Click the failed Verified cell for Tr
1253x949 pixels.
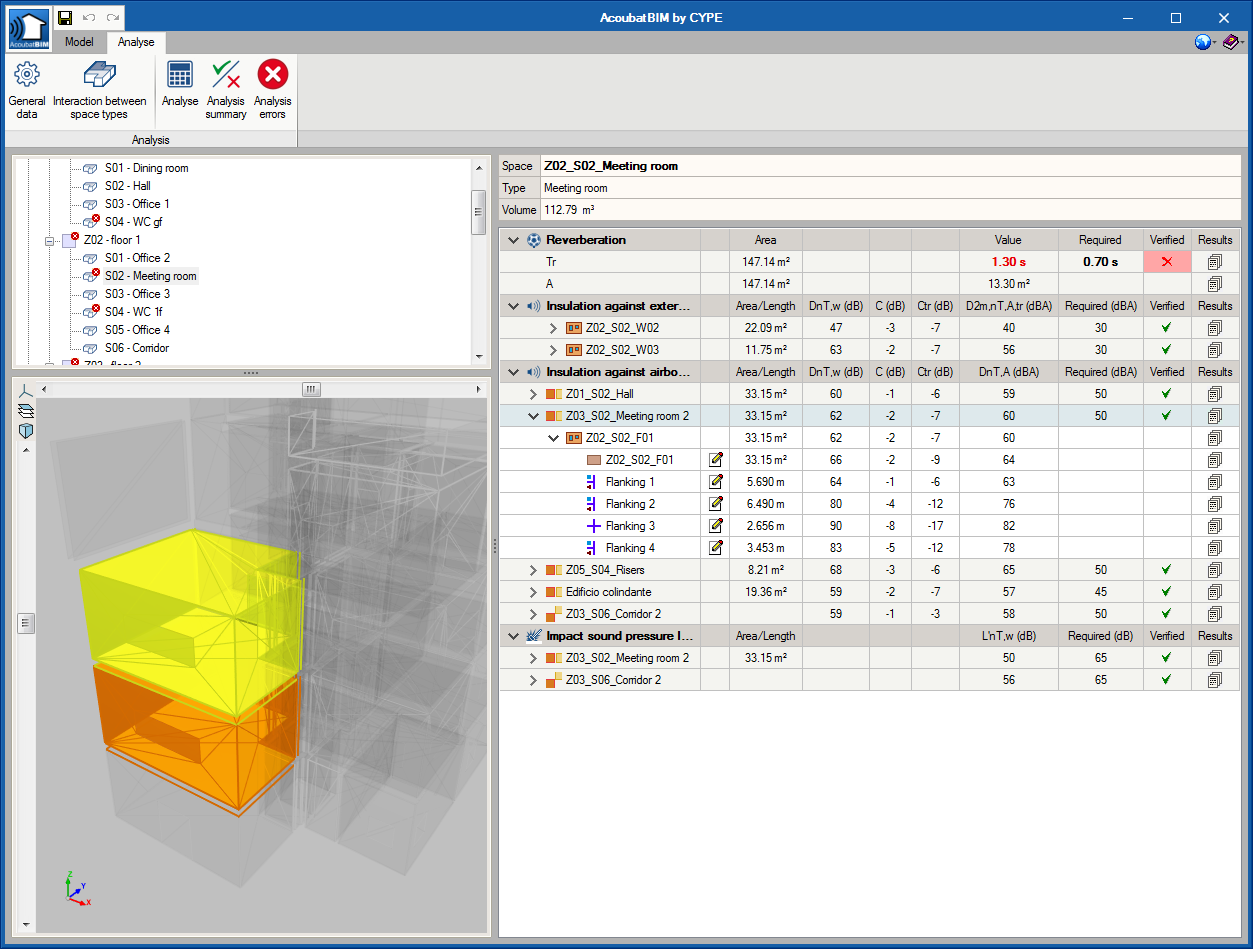tap(1167, 262)
